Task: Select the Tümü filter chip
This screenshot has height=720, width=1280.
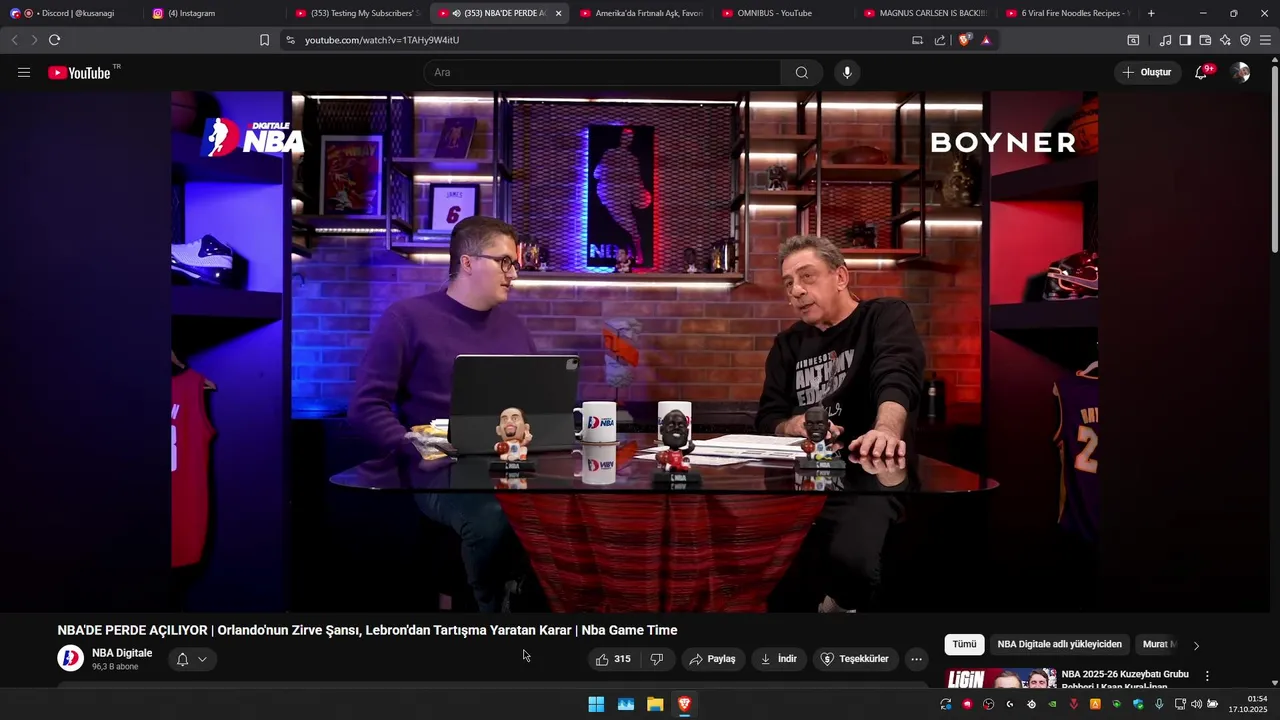Action: click(x=964, y=645)
